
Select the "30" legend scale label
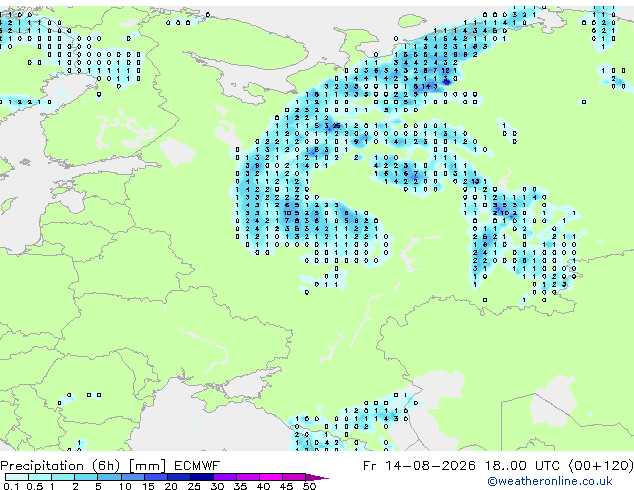pos(218,486)
